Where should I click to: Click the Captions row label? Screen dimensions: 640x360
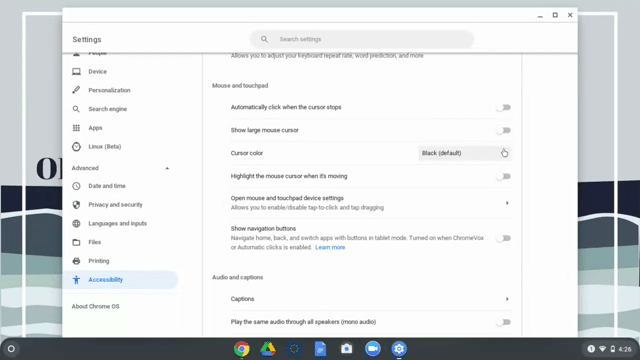pyautogui.click(x=242, y=299)
